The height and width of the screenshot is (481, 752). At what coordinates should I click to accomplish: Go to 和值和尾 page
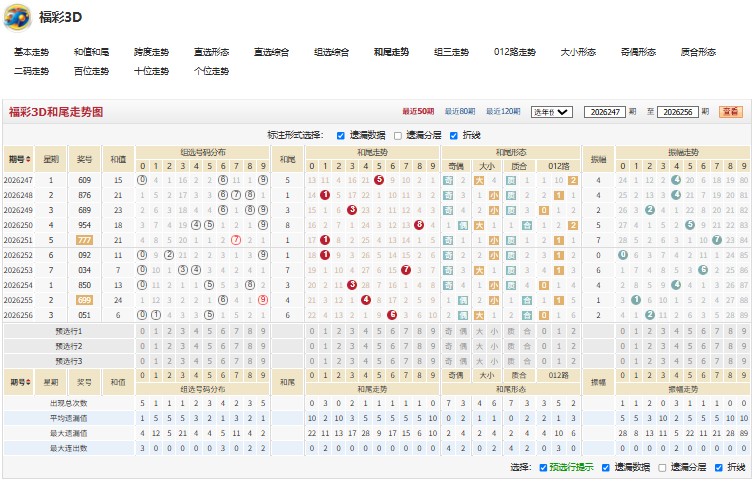92,52
